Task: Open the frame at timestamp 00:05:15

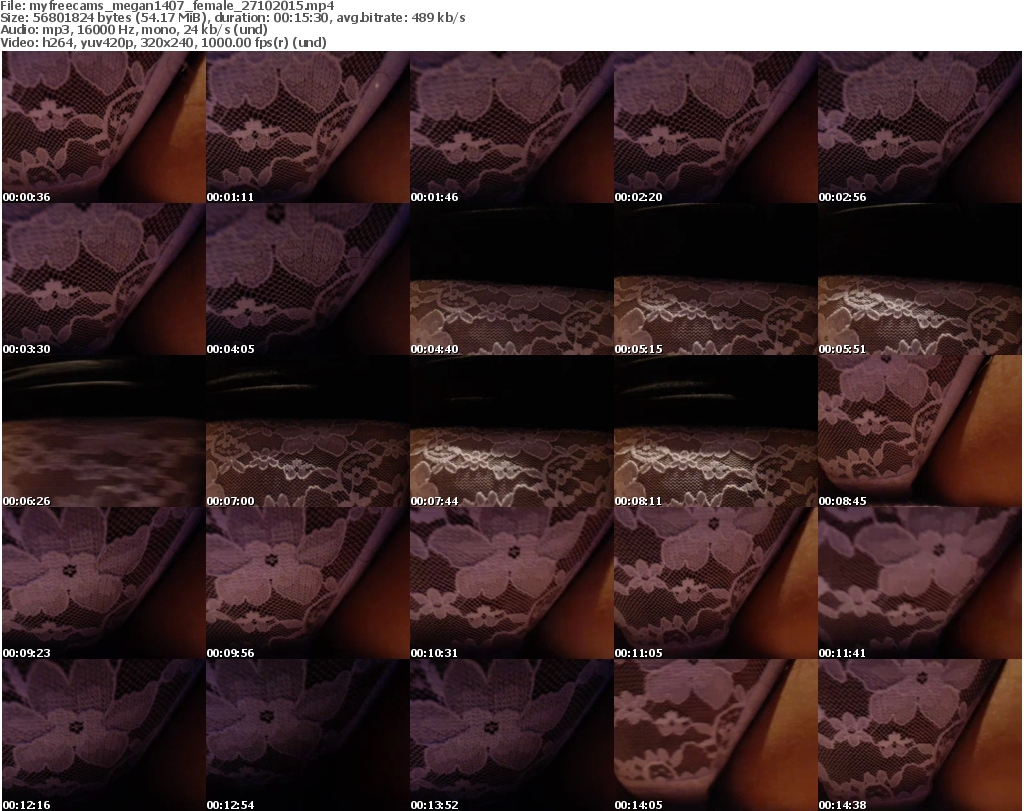Action: pos(715,279)
